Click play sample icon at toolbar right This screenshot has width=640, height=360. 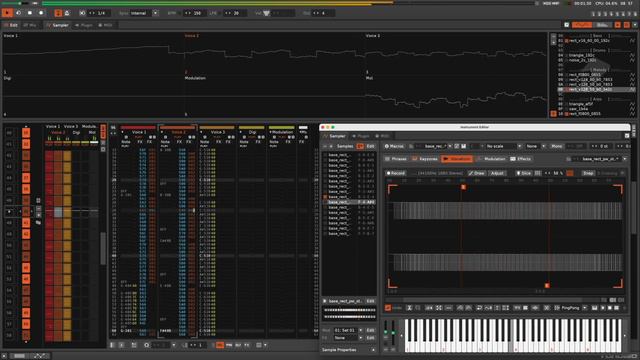click(x=602, y=308)
